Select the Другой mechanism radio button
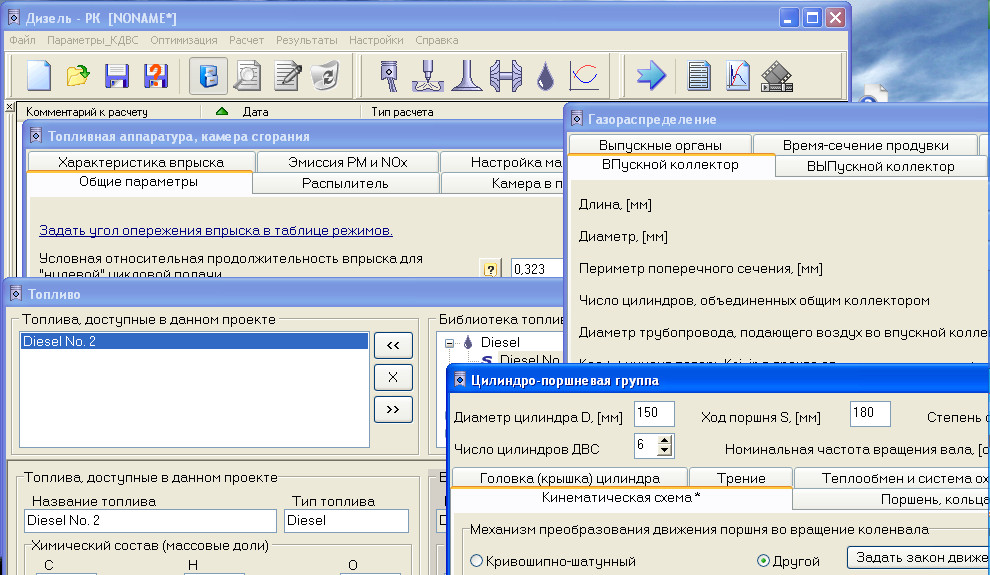Screen dimensions: 990x575 [764, 561]
